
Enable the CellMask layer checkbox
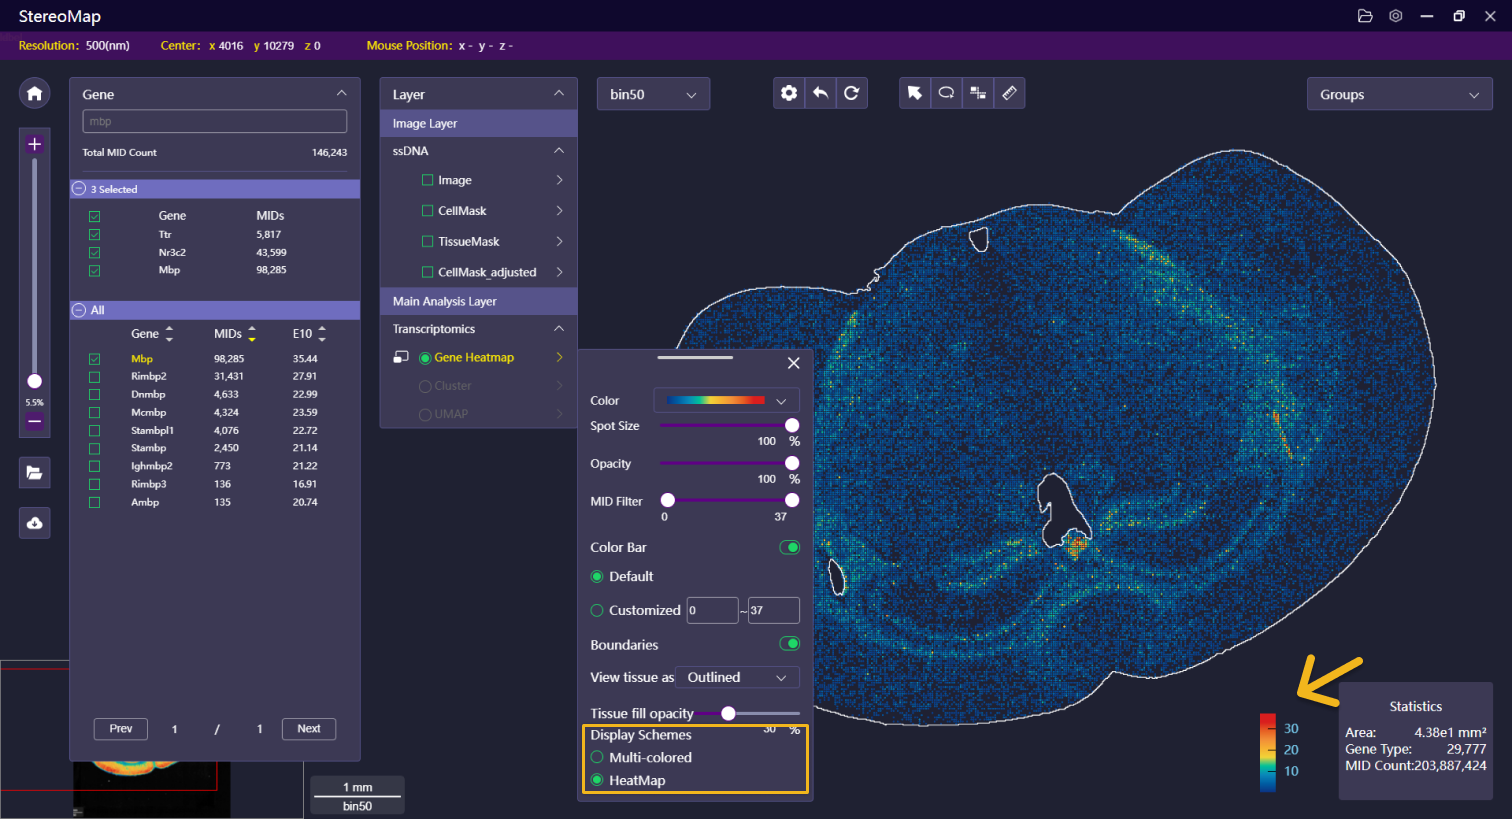(x=428, y=211)
